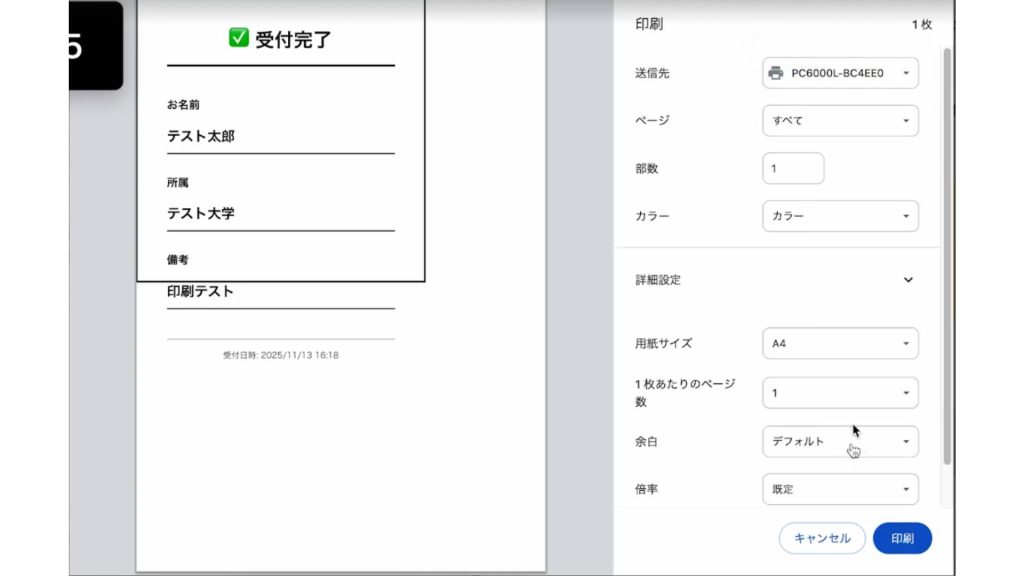Open the ページ dropdown showing すべて

point(840,121)
